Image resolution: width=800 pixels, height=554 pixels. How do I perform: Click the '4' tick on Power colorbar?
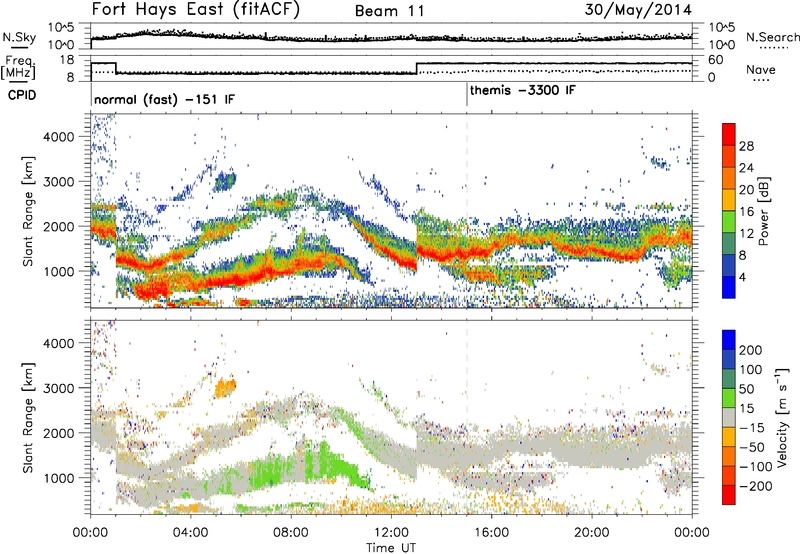743,277
